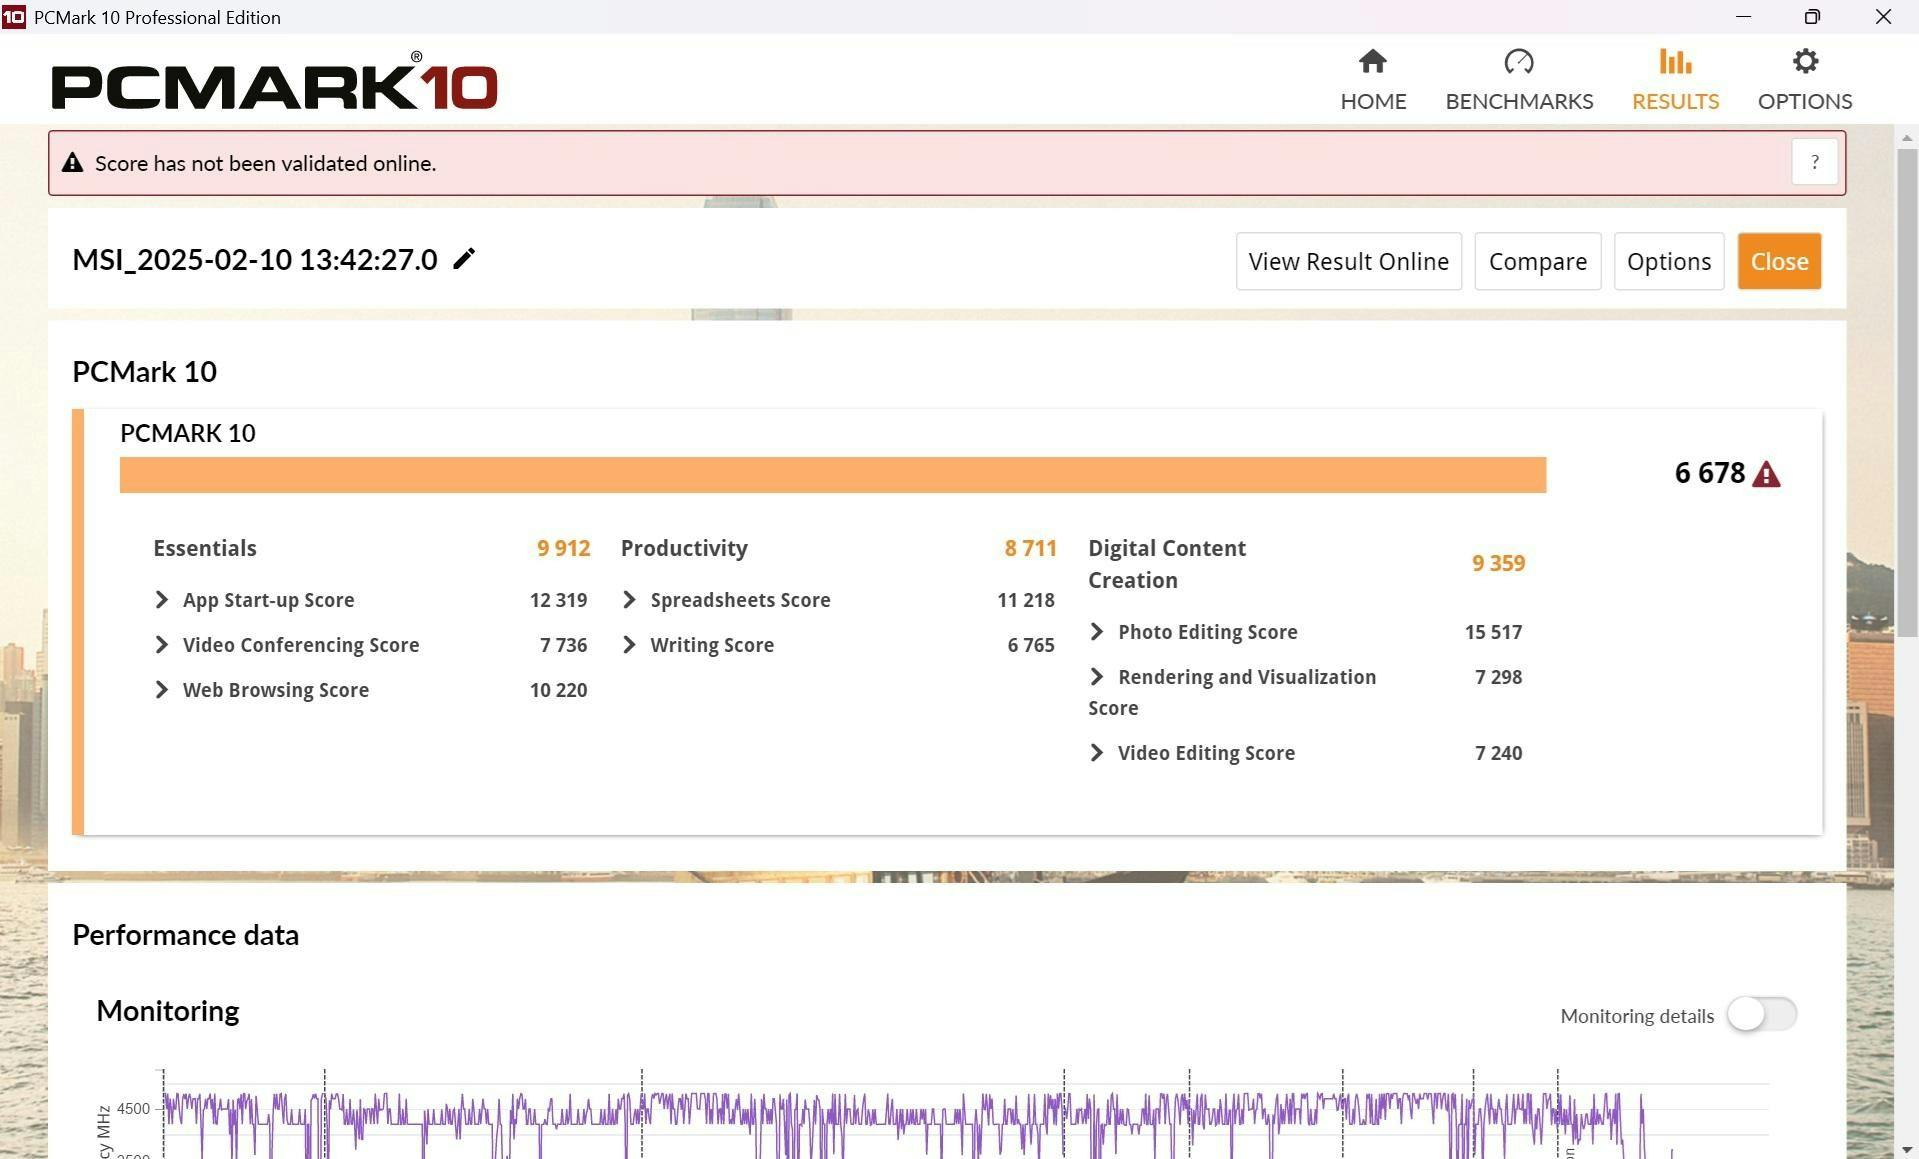Click the Photo Editing value 15 517
The width and height of the screenshot is (1919, 1159).
coord(1493,632)
